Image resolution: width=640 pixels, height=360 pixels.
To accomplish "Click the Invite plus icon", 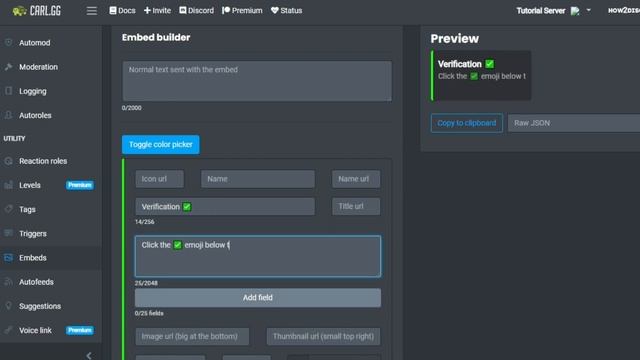I will pyautogui.click(x=147, y=11).
